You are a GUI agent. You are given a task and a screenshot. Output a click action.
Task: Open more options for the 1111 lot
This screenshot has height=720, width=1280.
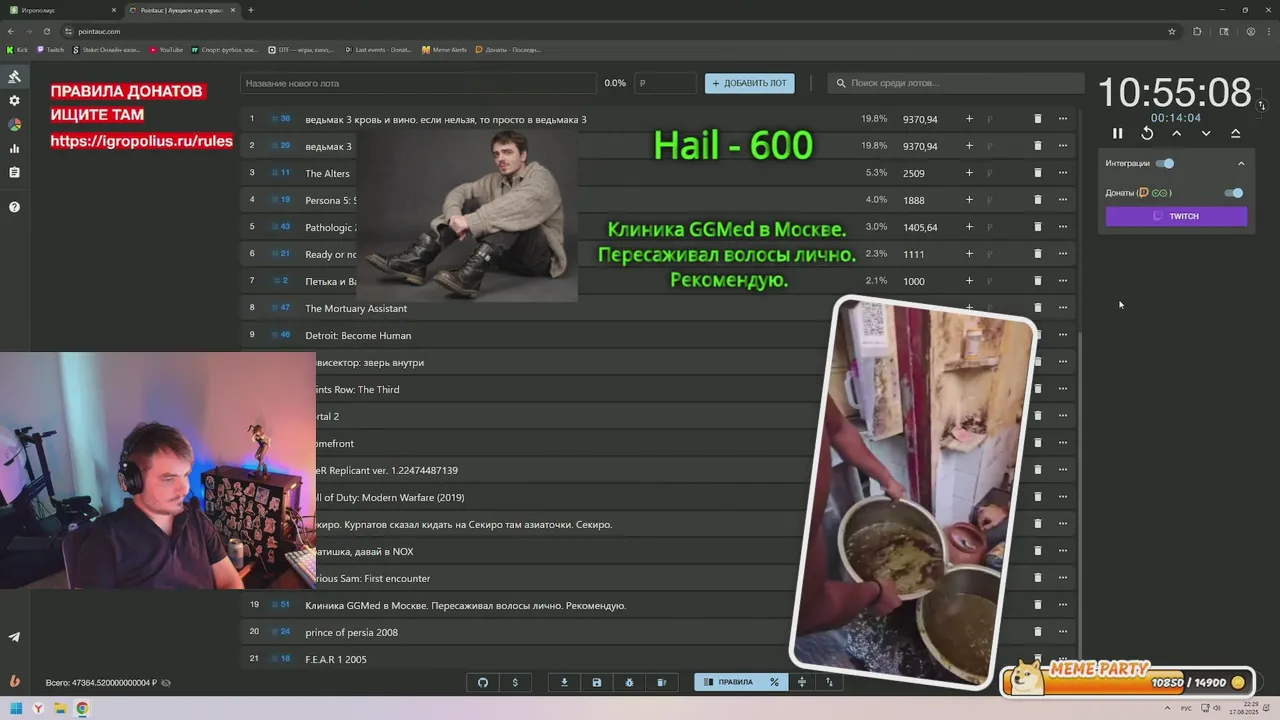click(1063, 254)
